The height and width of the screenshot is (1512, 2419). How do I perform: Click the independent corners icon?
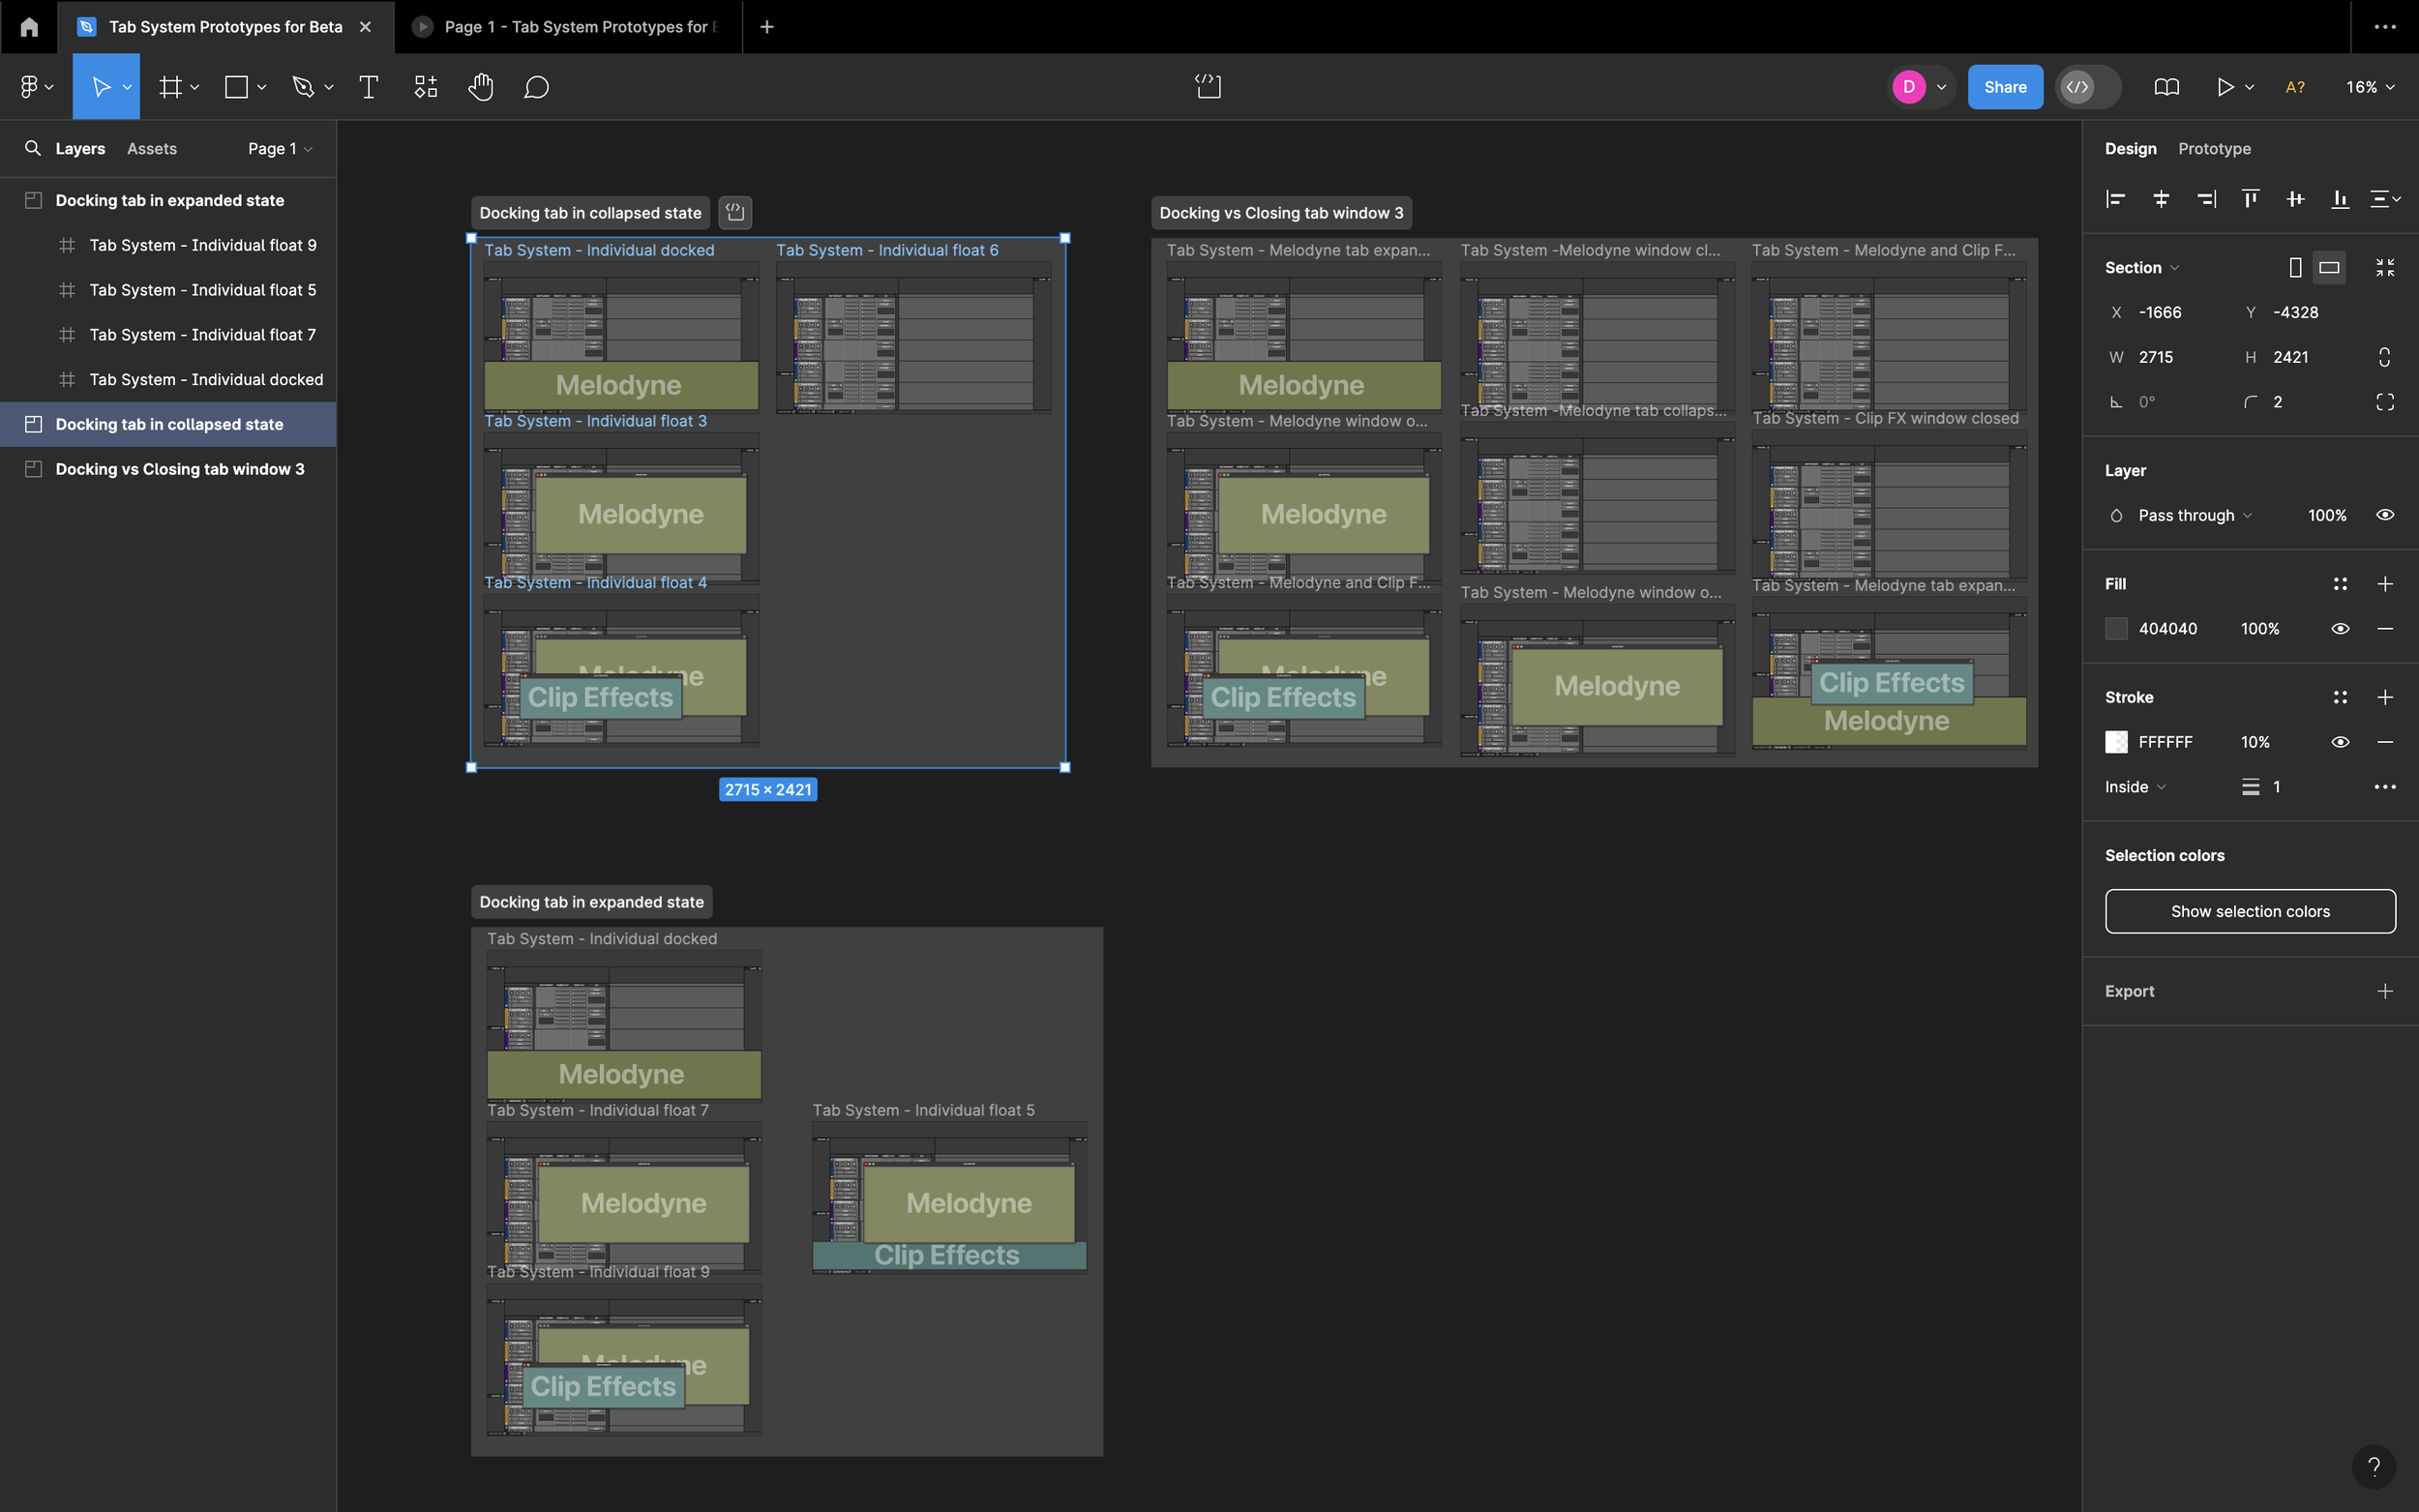[x=2385, y=402]
